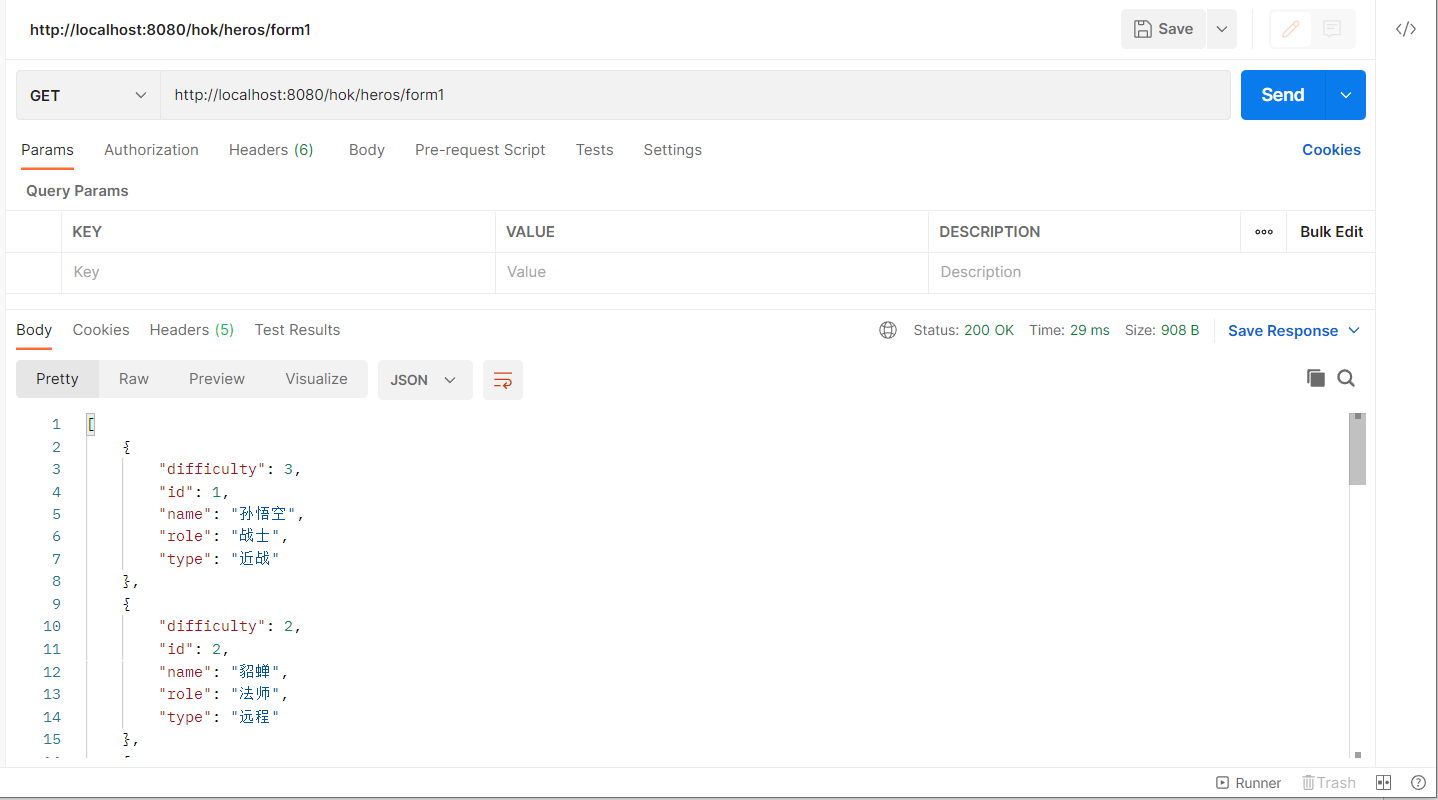Viewport: 1438px width, 800px height.
Task: Click the code snippet icon
Action: pyautogui.click(x=1406, y=29)
